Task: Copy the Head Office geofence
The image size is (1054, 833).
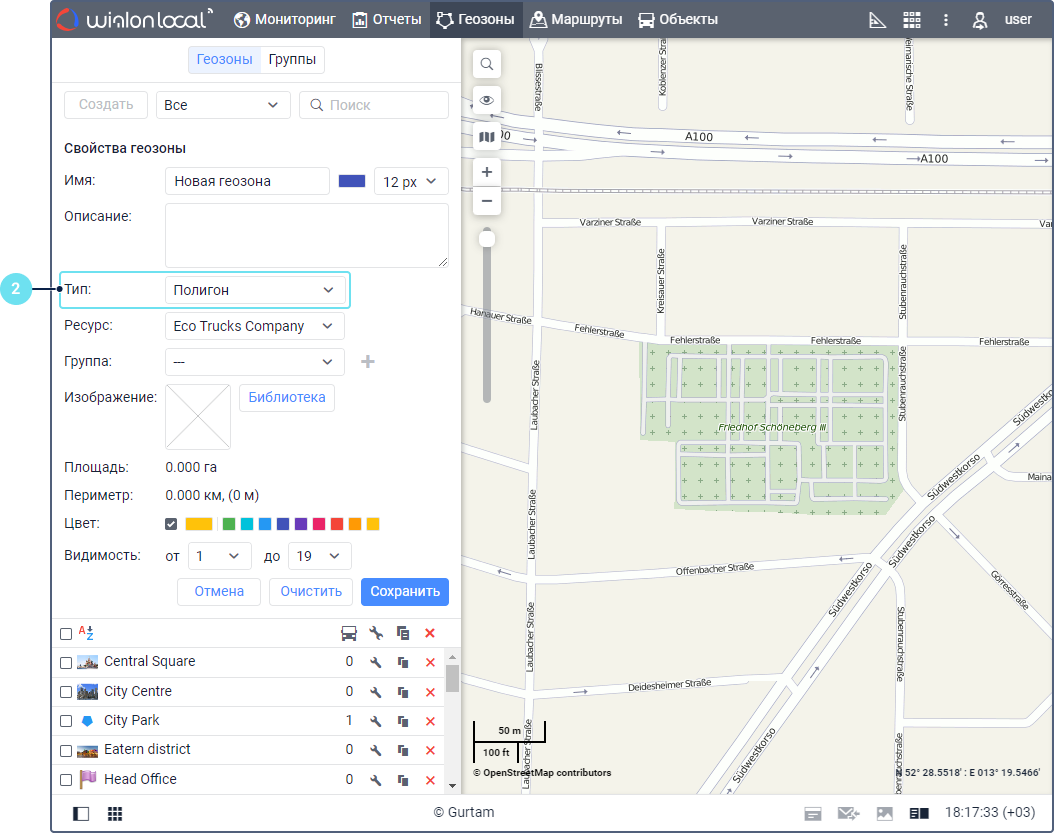Action: point(403,780)
